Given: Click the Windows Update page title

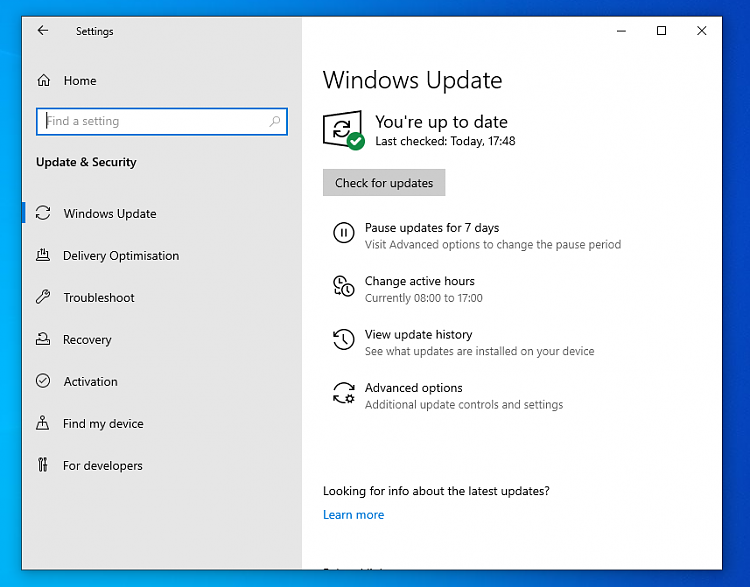Looking at the screenshot, I should point(413,80).
